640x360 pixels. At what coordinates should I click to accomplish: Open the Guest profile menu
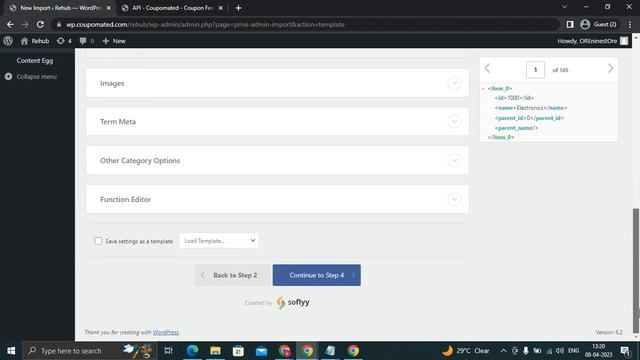[598, 24]
